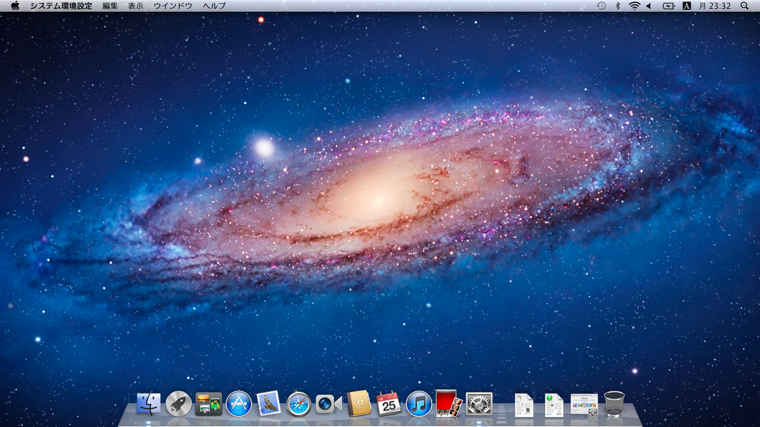Open first document stack in Dock
The image size is (760, 427).
point(524,405)
